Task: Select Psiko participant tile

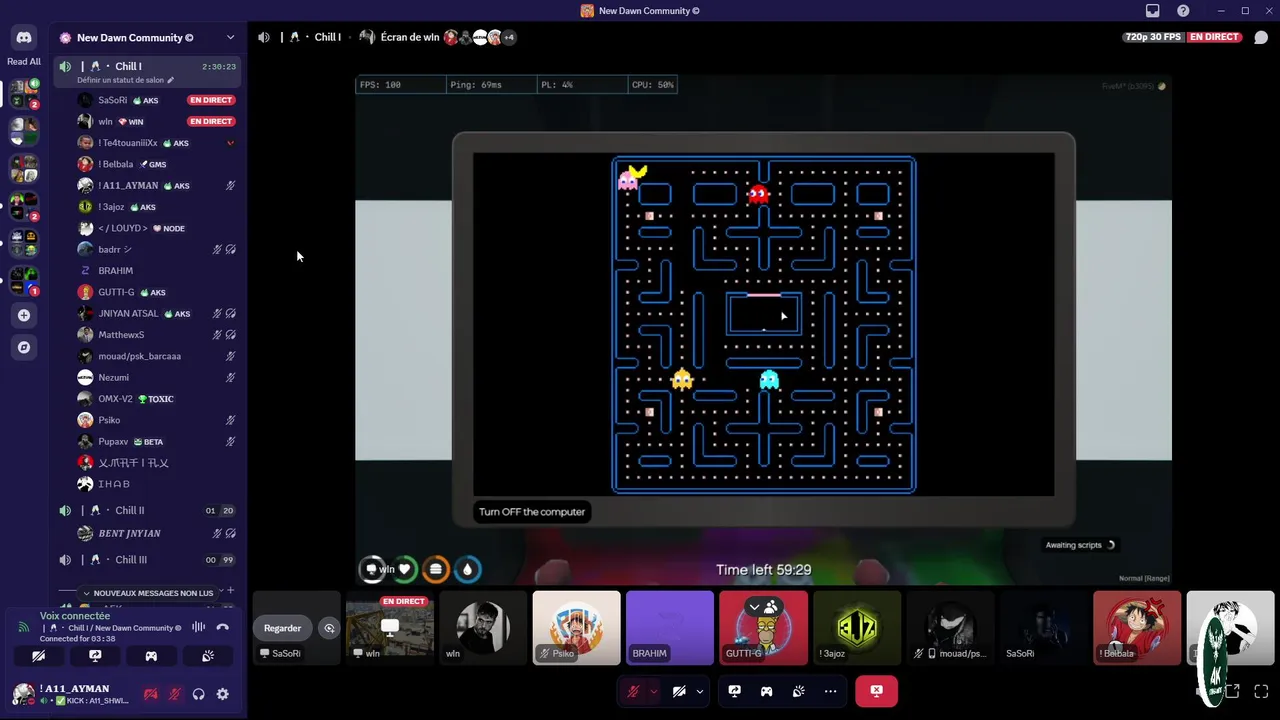Action: (576, 628)
